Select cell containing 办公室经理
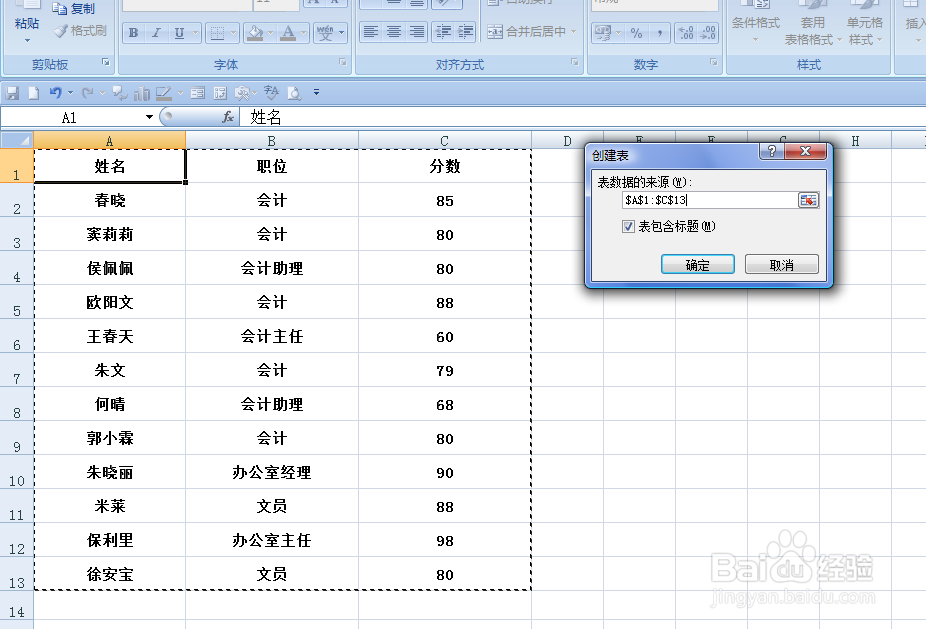Viewport: 926px width, 629px height. 272,472
